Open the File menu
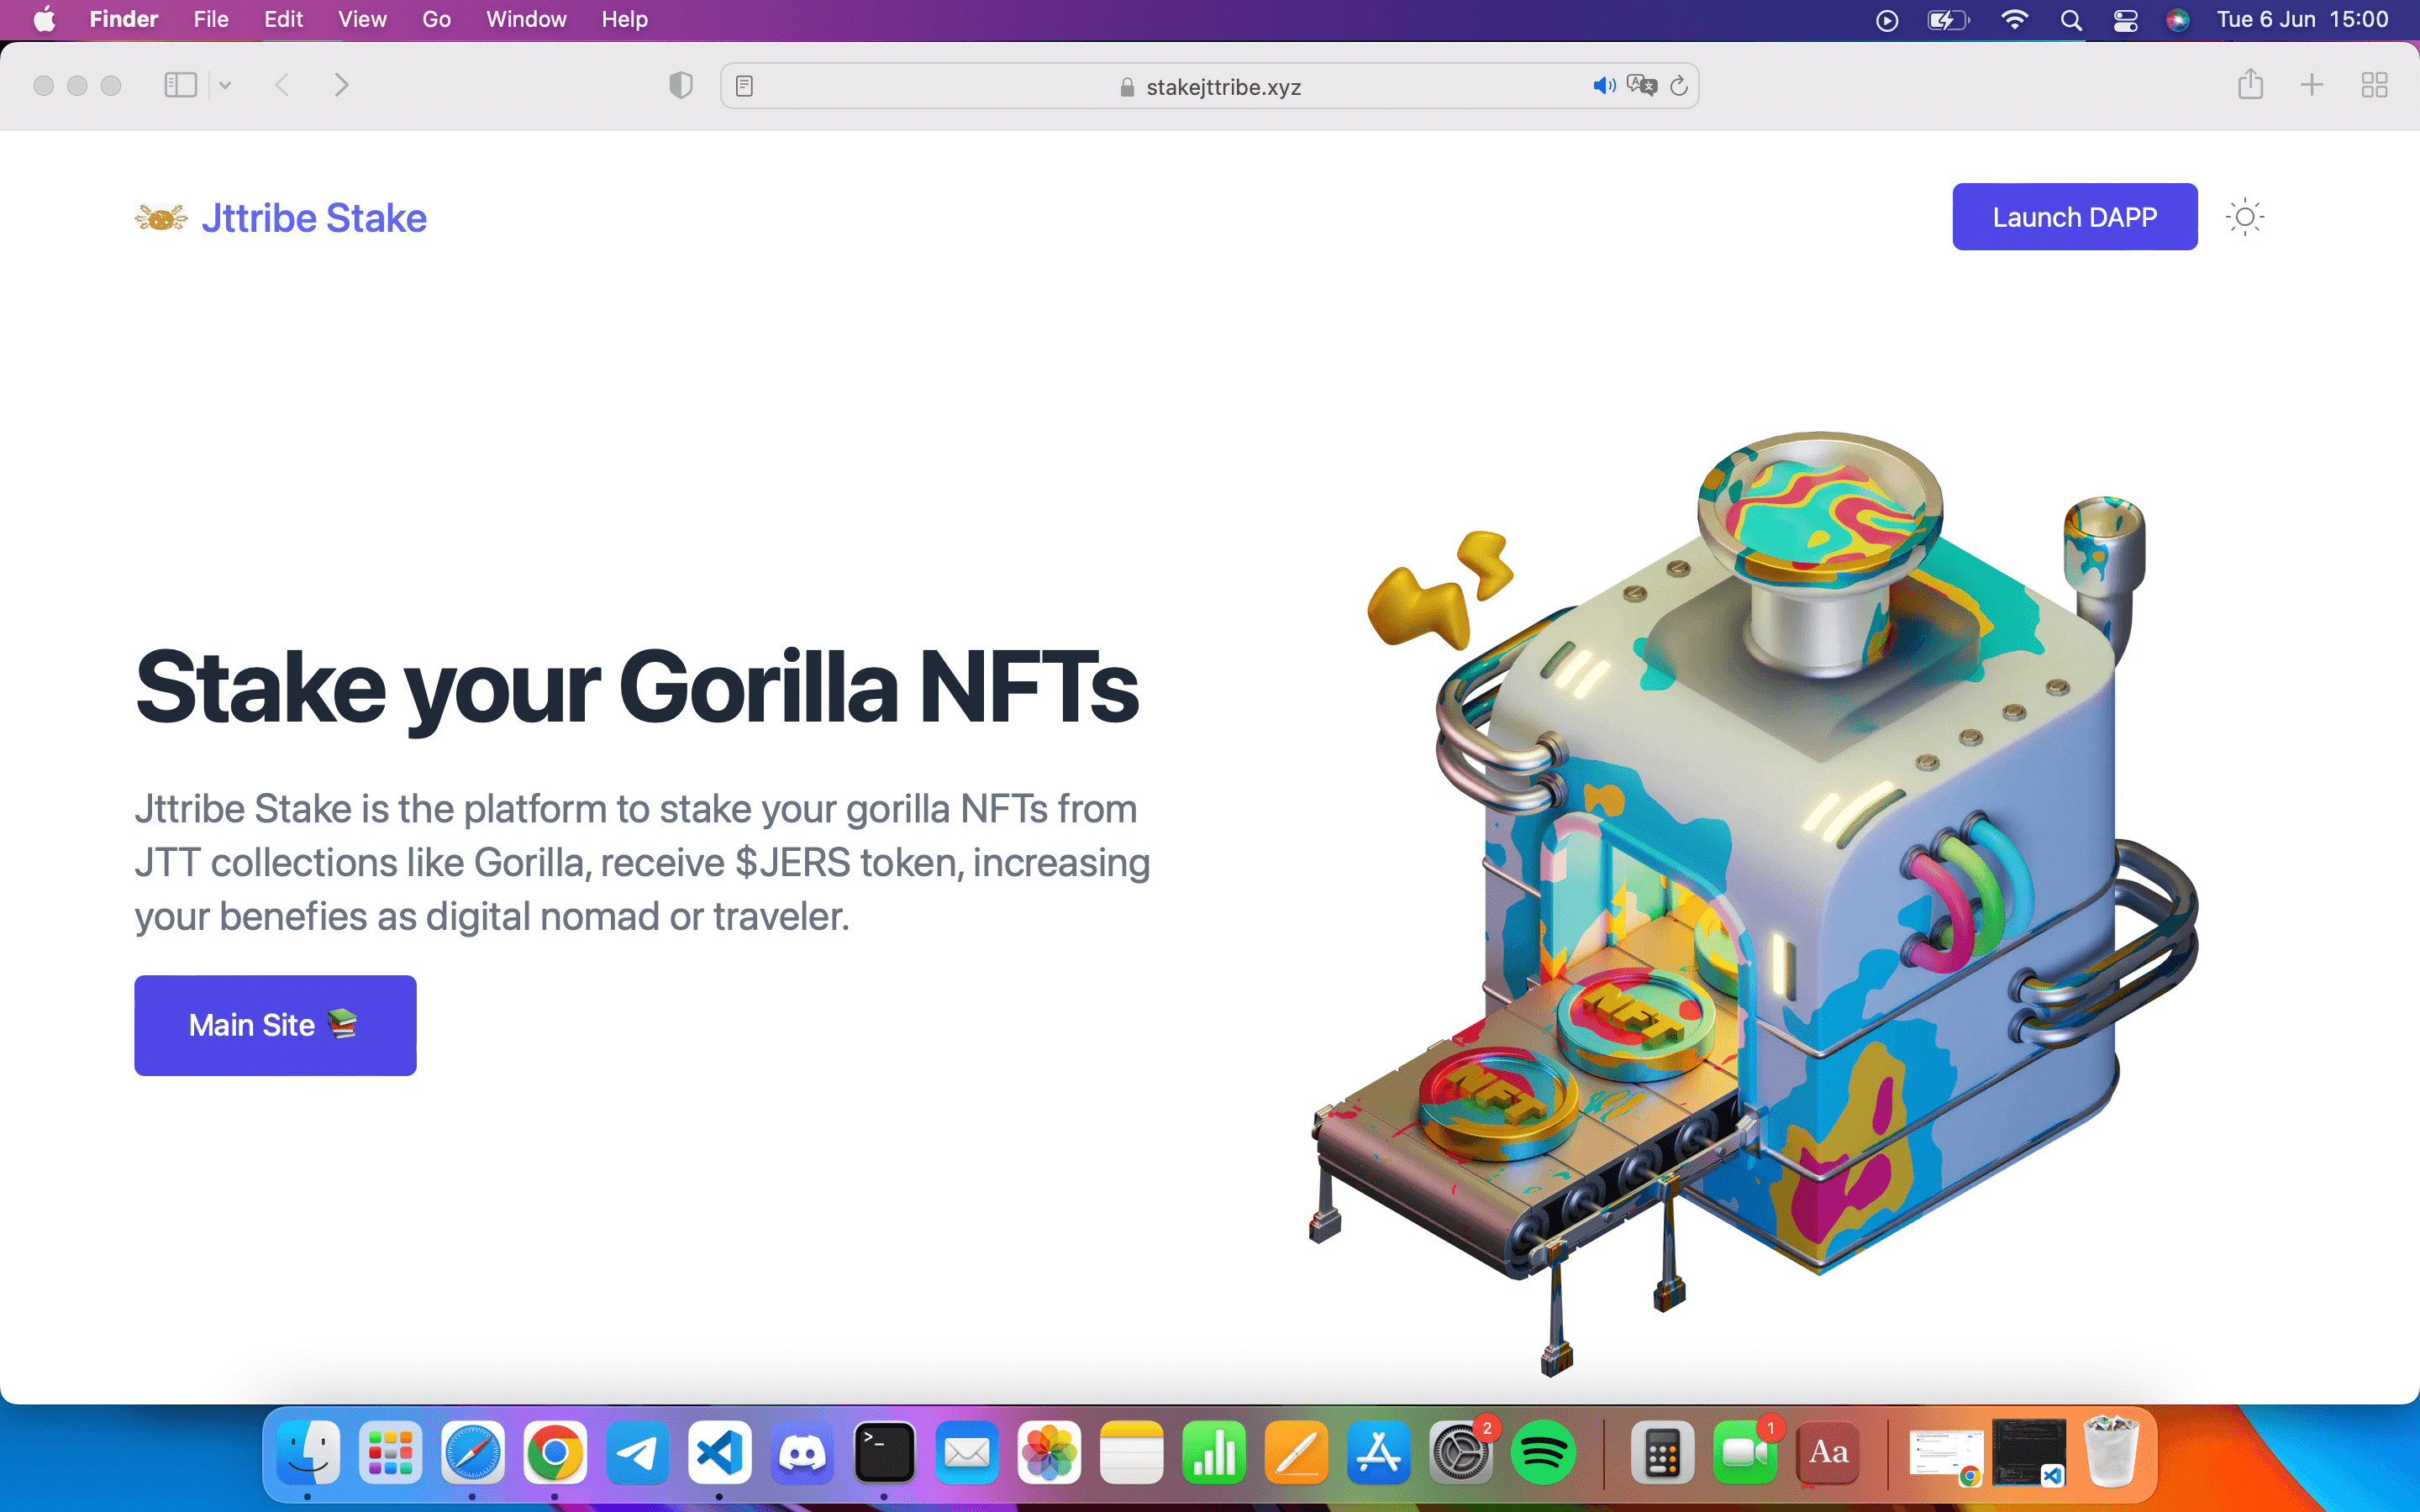 coord(211,19)
